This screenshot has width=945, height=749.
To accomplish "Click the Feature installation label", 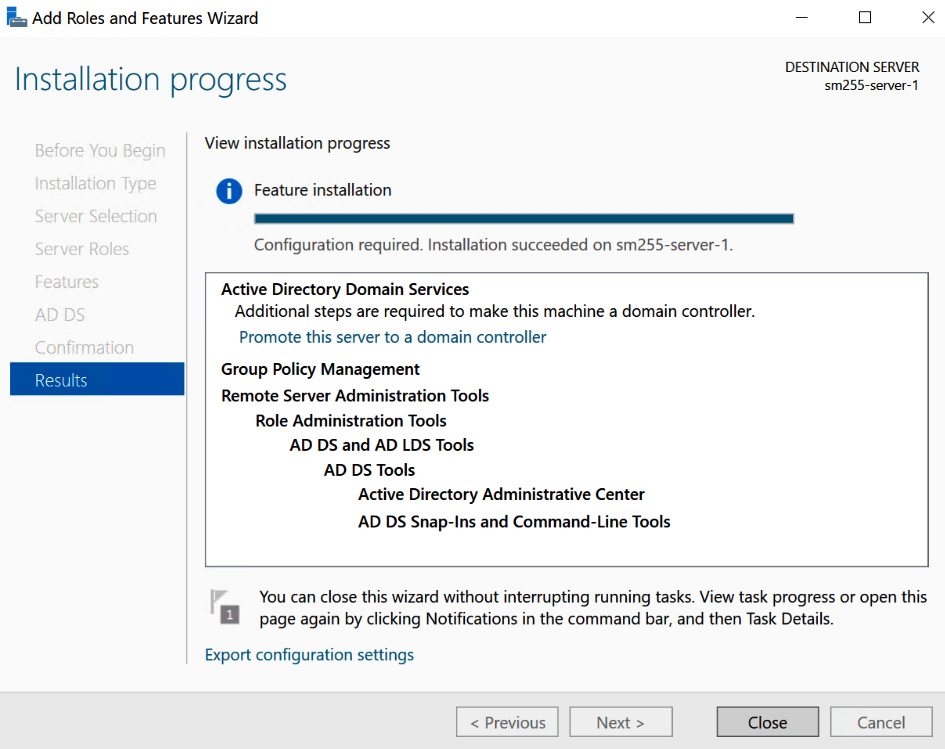I will pos(322,190).
